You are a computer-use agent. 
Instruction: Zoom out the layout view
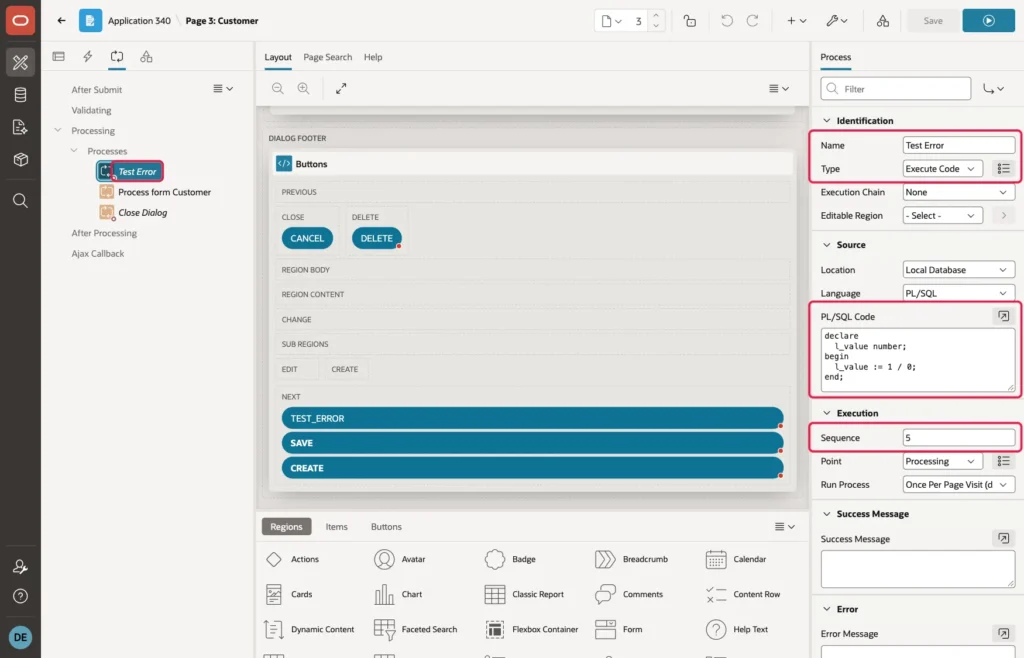pyautogui.click(x=278, y=88)
